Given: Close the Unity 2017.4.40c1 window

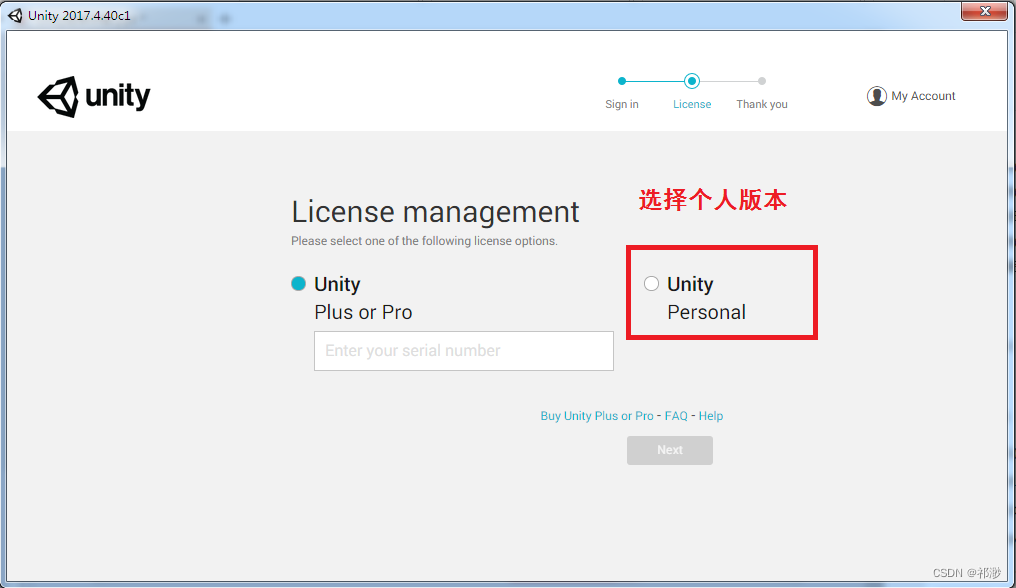Looking at the screenshot, I should coord(984,11).
